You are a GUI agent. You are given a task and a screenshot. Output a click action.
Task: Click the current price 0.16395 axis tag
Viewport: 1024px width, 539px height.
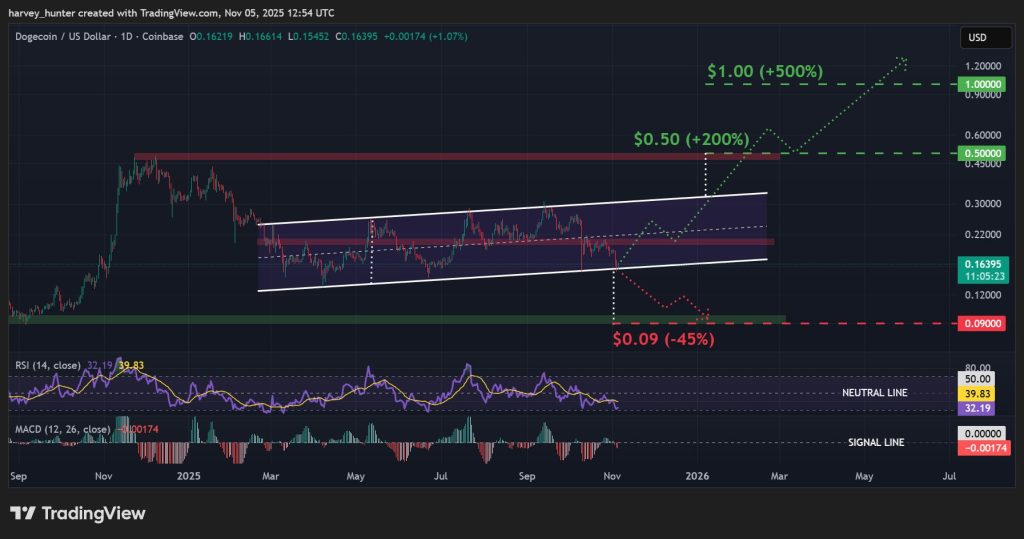tap(984, 262)
